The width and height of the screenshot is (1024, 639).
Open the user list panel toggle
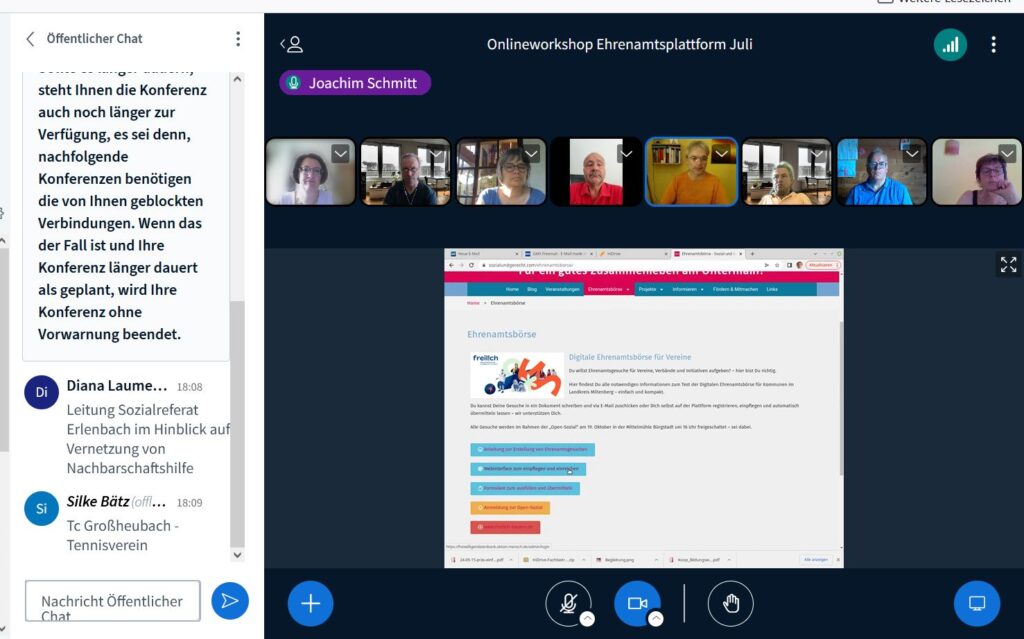pyautogui.click(x=291, y=44)
